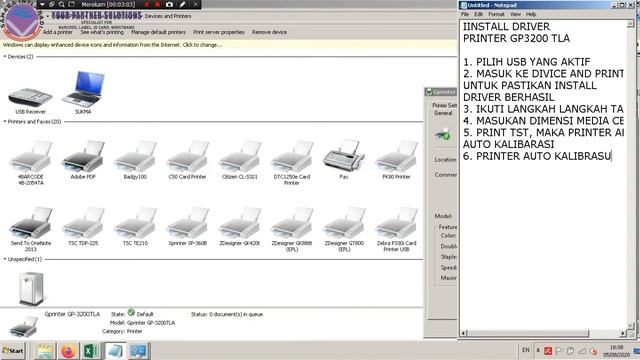640x360 pixels.
Task: Click Remove device in toolbar
Action: coord(269,32)
